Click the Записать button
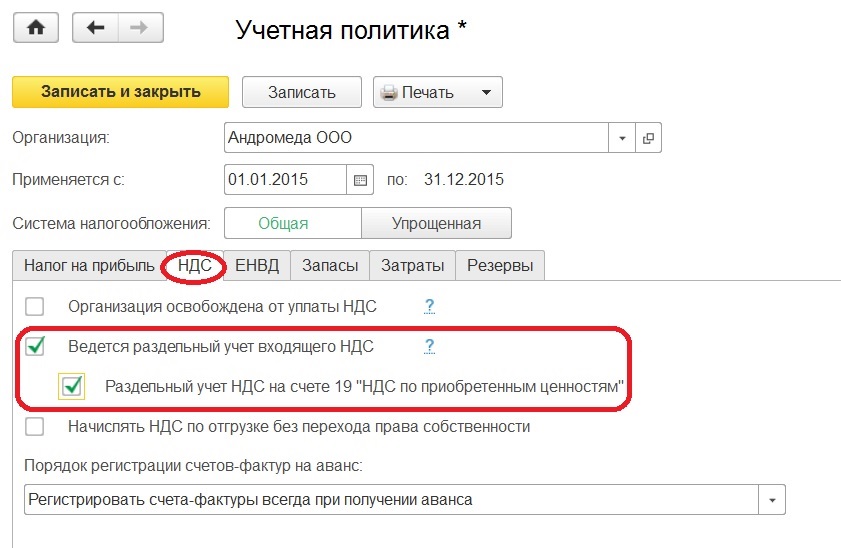The height and width of the screenshot is (548, 841). pos(301,92)
